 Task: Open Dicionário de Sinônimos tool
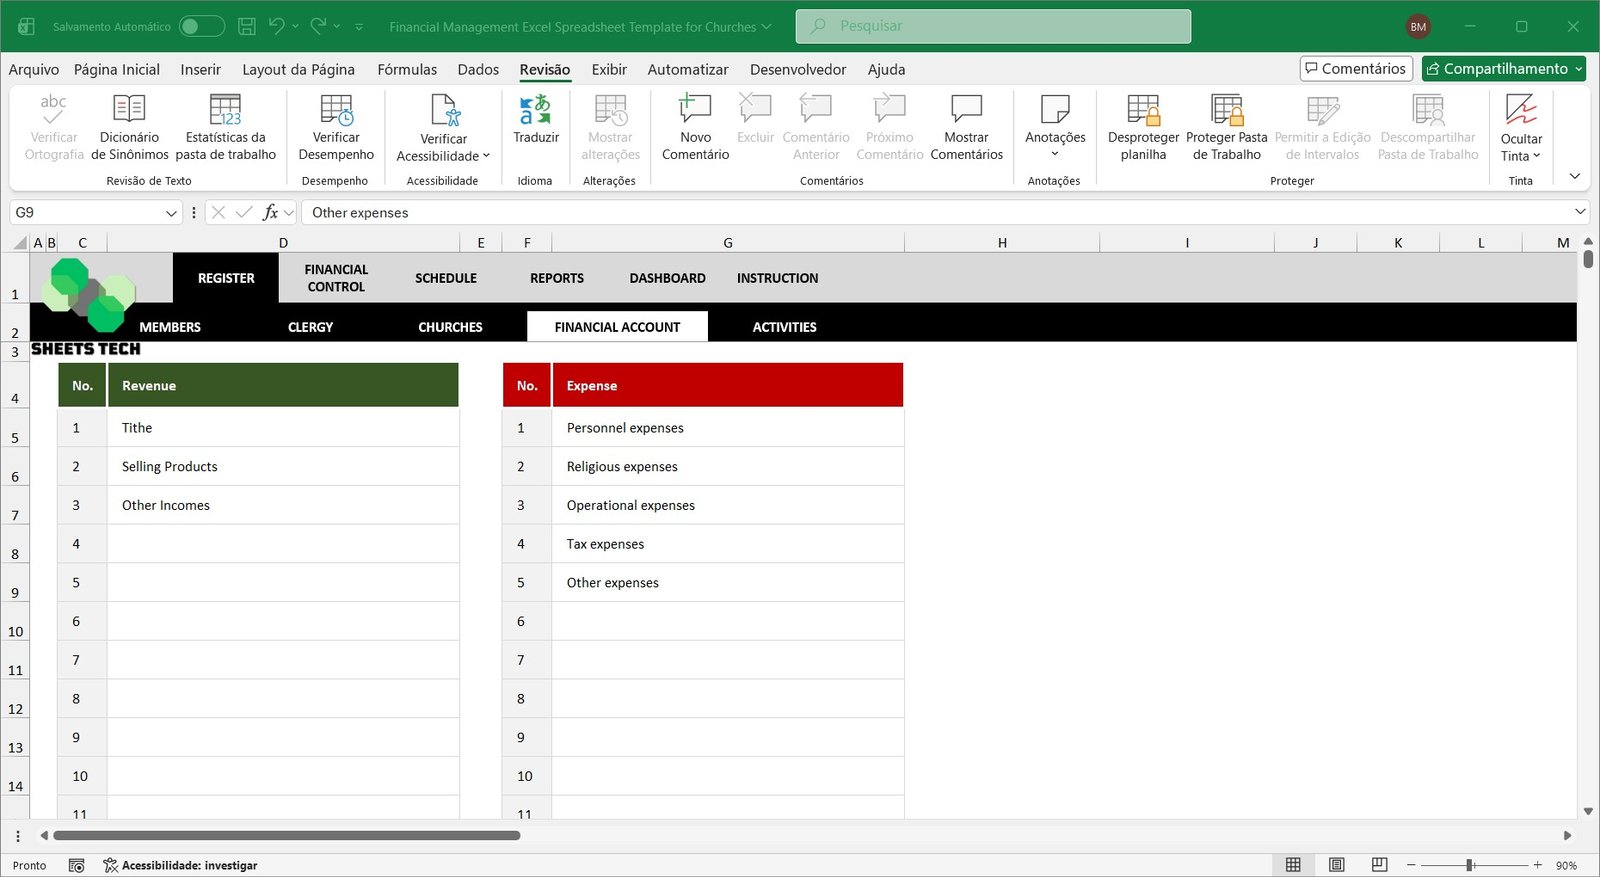click(129, 110)
